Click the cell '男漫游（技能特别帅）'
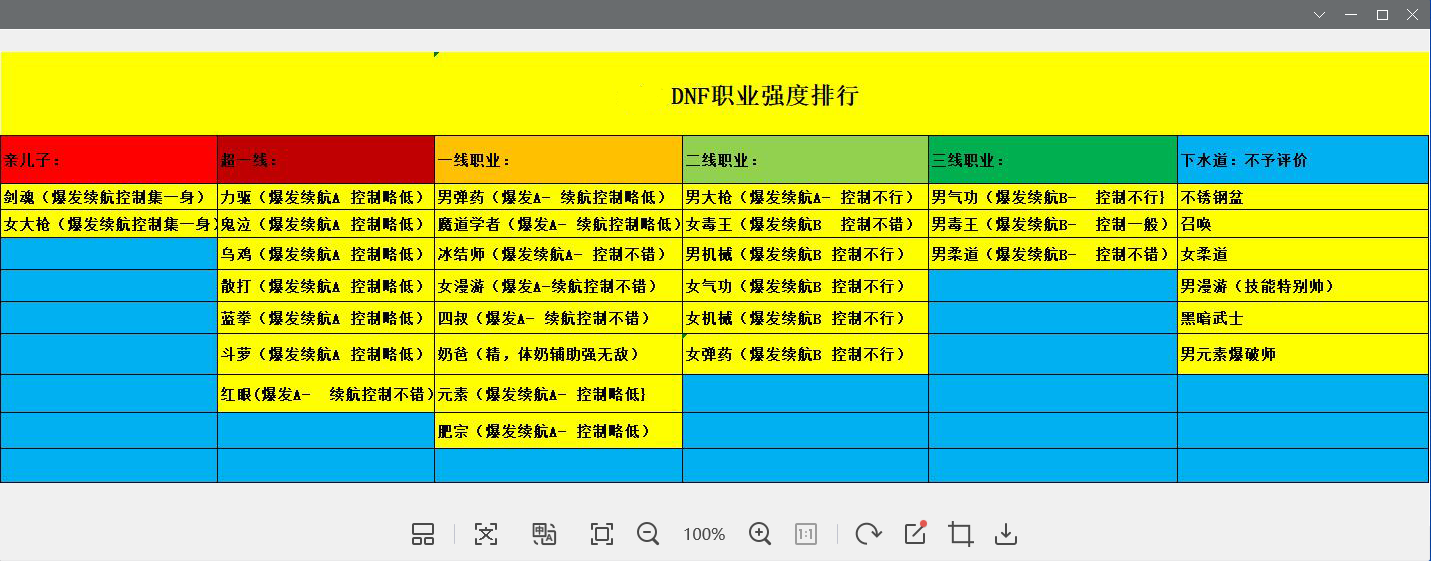The width and height of the screenshot is (1431, 561). (1303, 286)
